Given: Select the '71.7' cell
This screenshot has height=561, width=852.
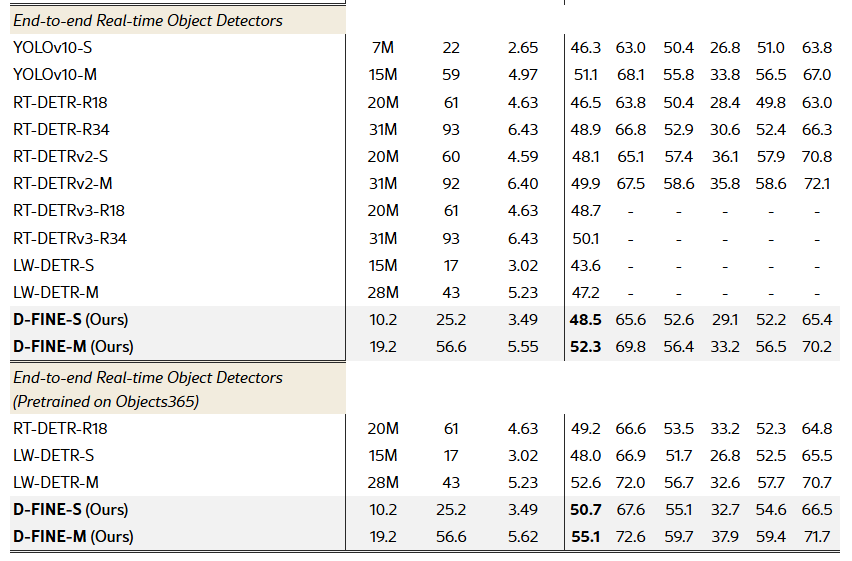Looking at the screenshot, I should click(x=817, y=537).
